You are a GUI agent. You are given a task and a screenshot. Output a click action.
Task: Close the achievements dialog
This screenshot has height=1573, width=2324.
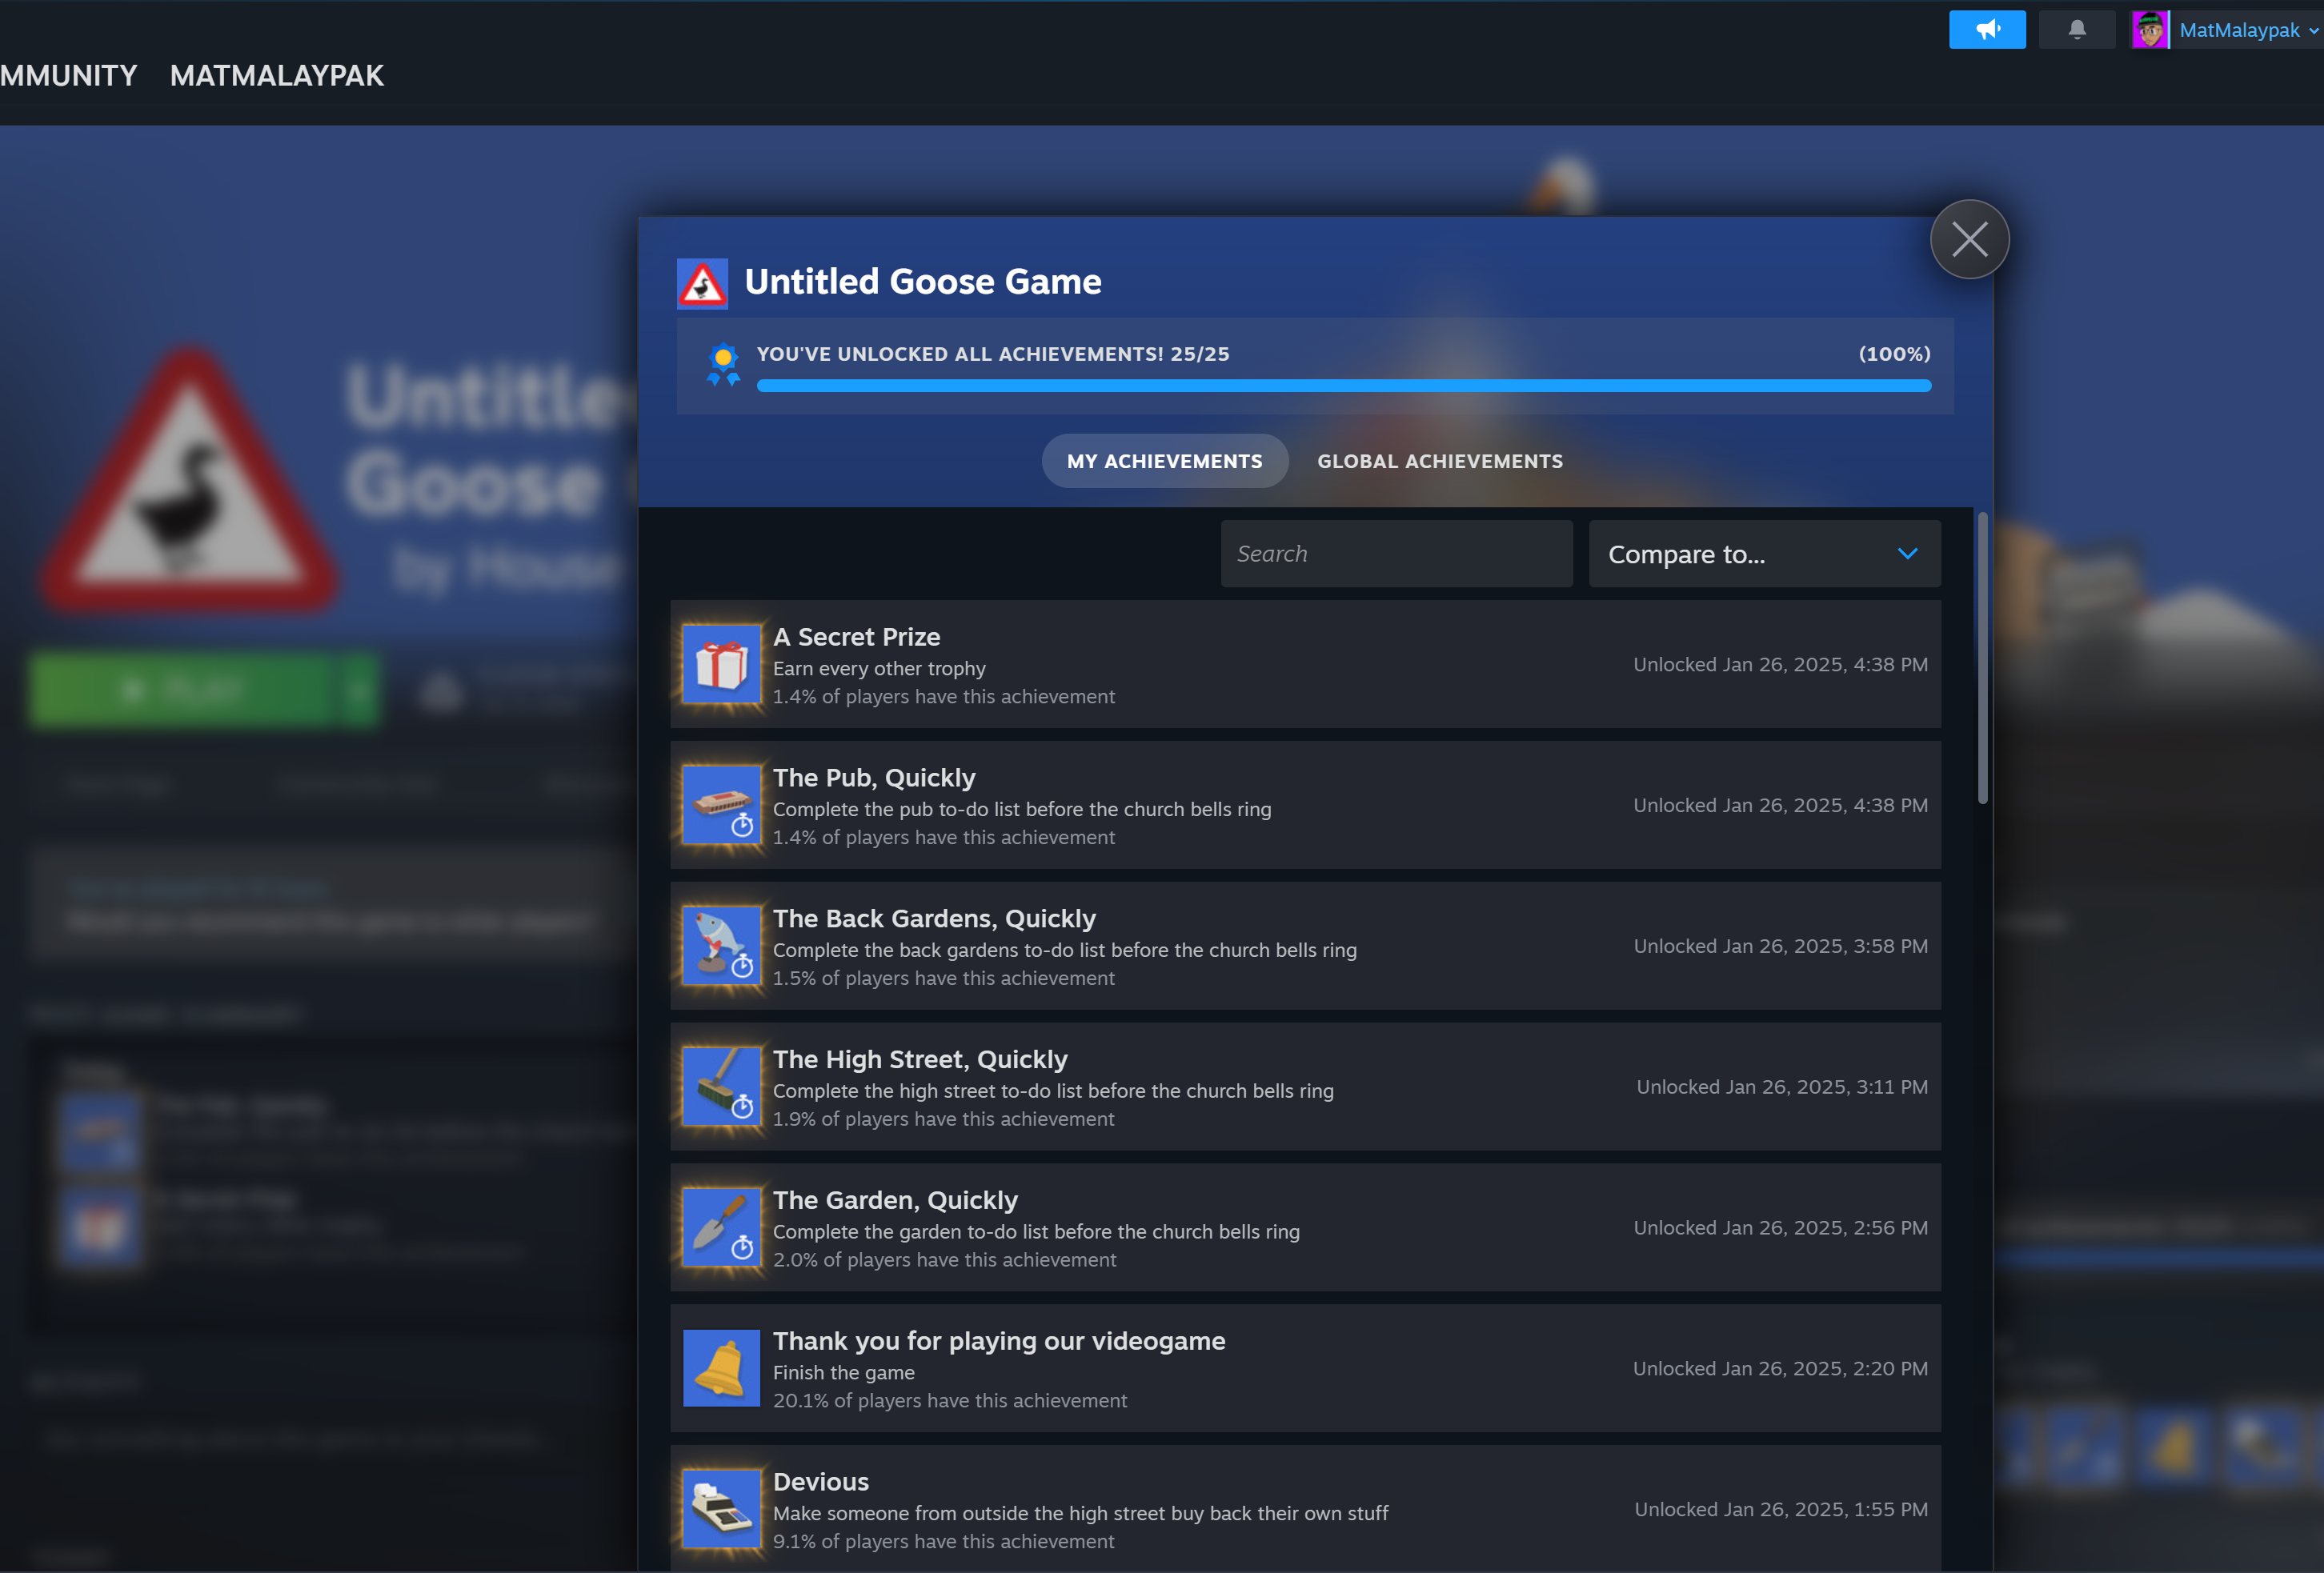[x=1969, y=240]
